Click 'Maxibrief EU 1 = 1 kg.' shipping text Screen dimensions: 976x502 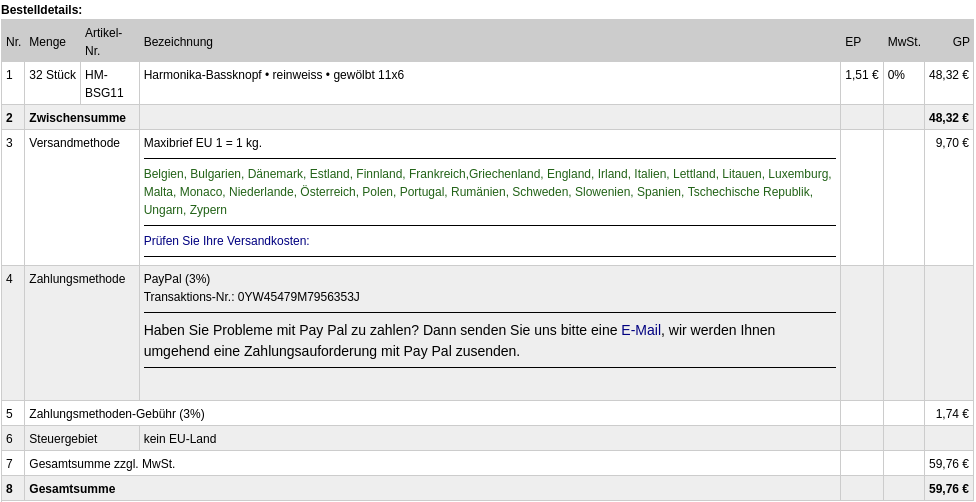point(203,143)
